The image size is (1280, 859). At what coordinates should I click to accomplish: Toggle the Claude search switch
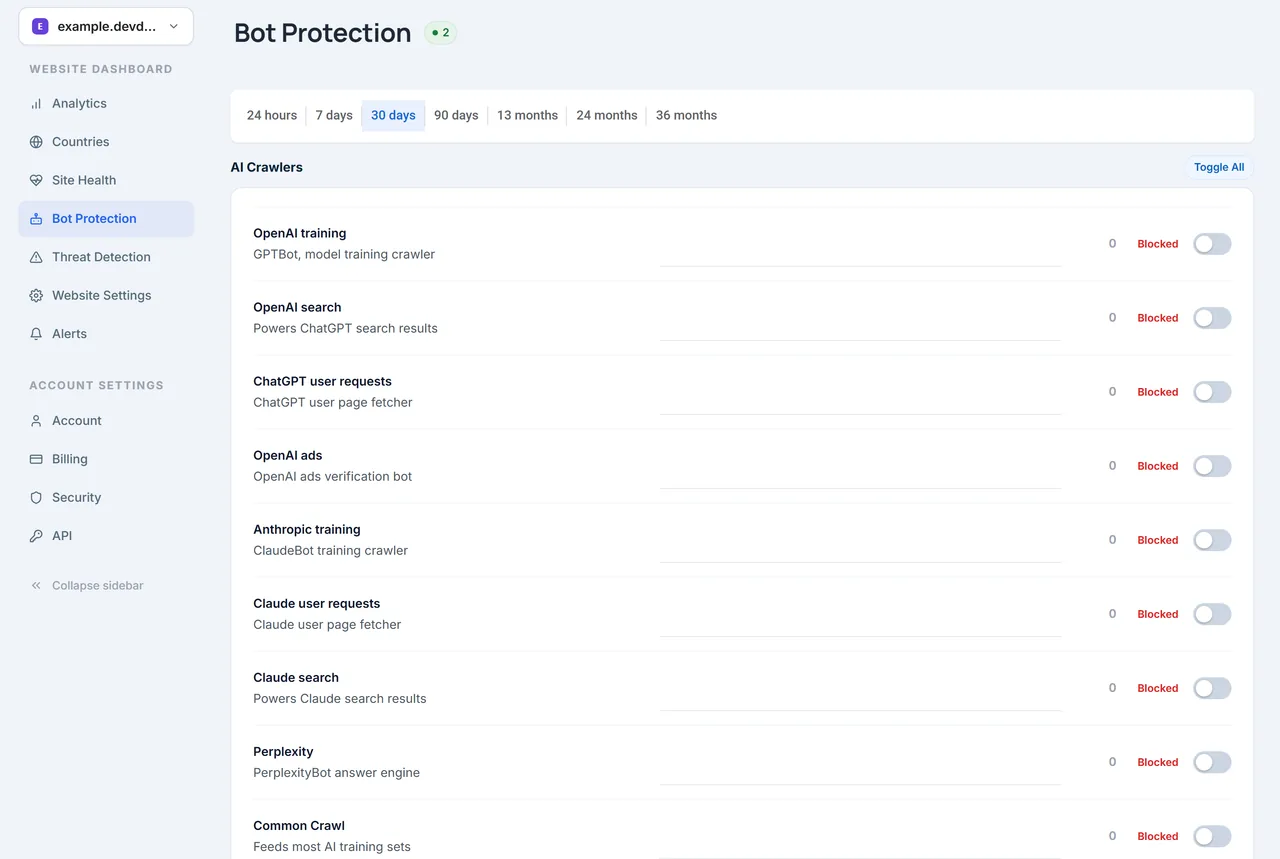coord(1212,688)
